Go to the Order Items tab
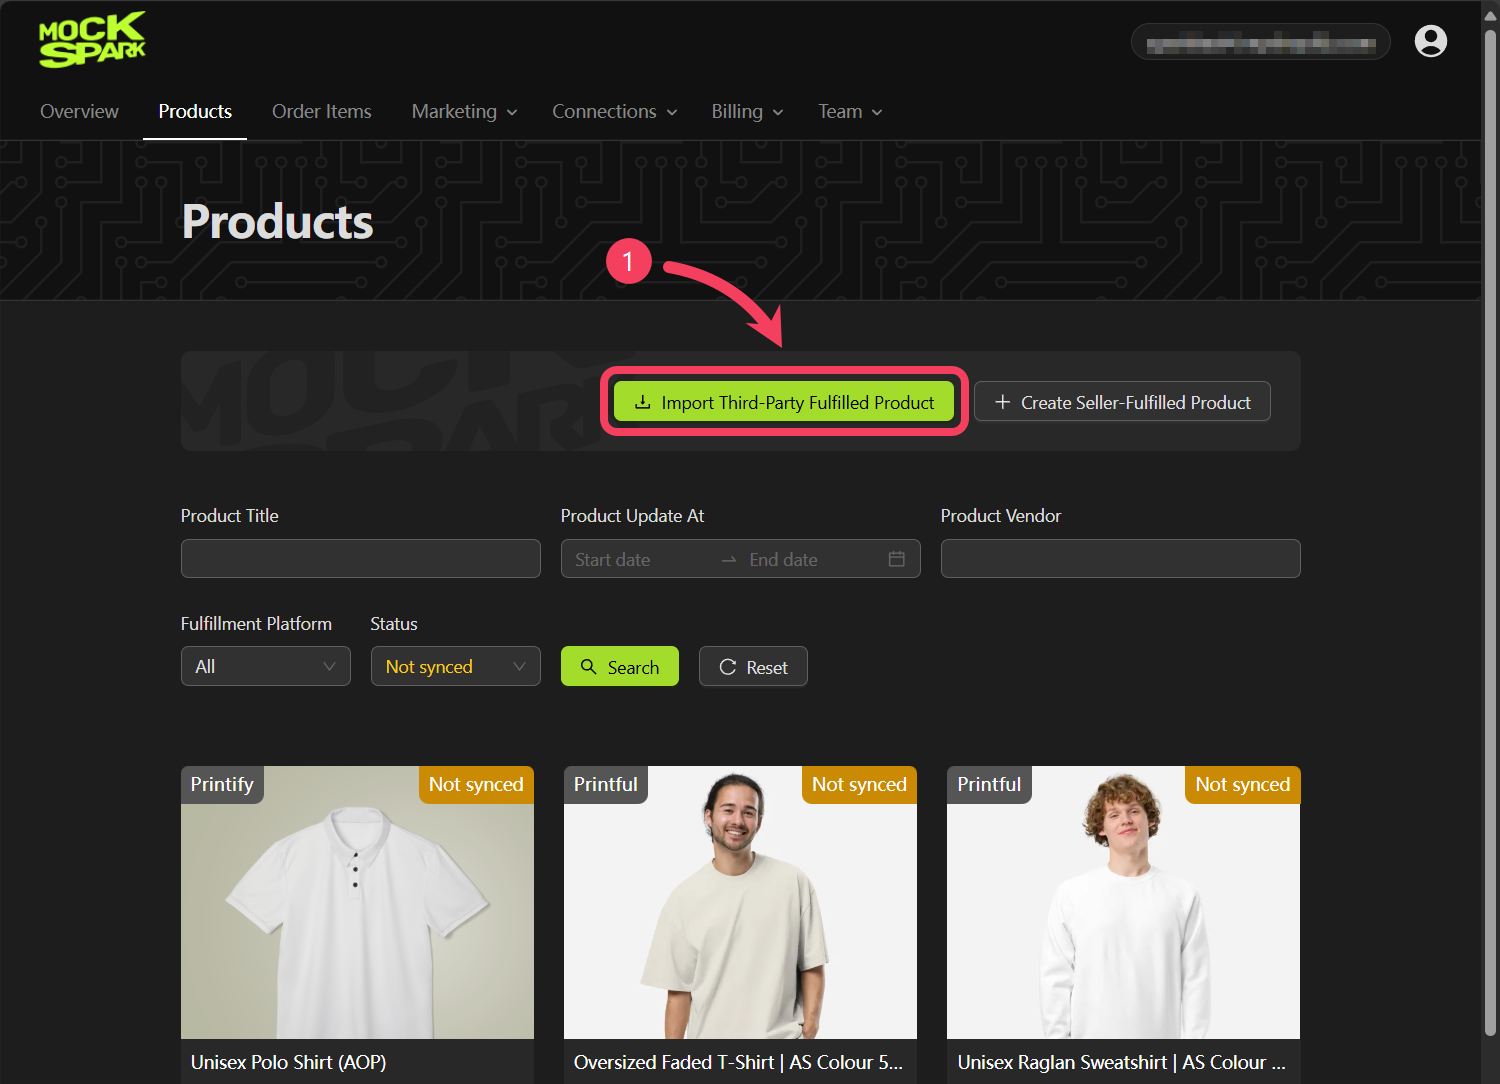 pyautogui.click(x=322, y=112)
